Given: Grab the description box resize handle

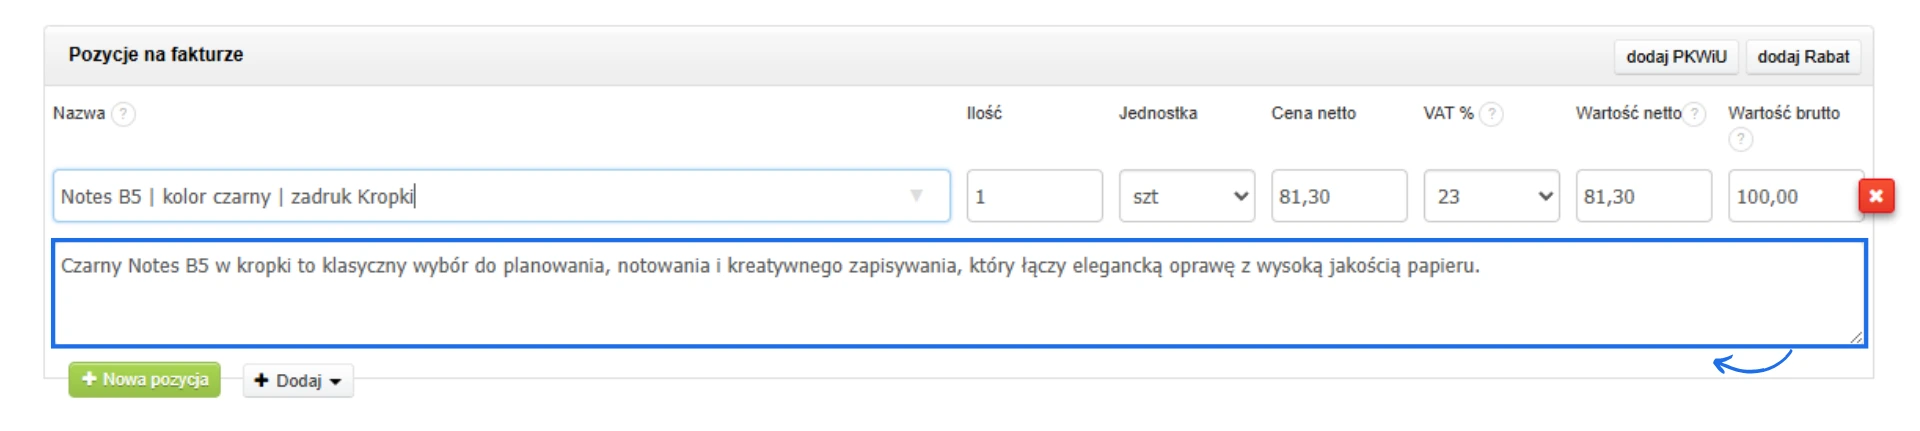Looking at the screenshot, I should point(1856,338).
